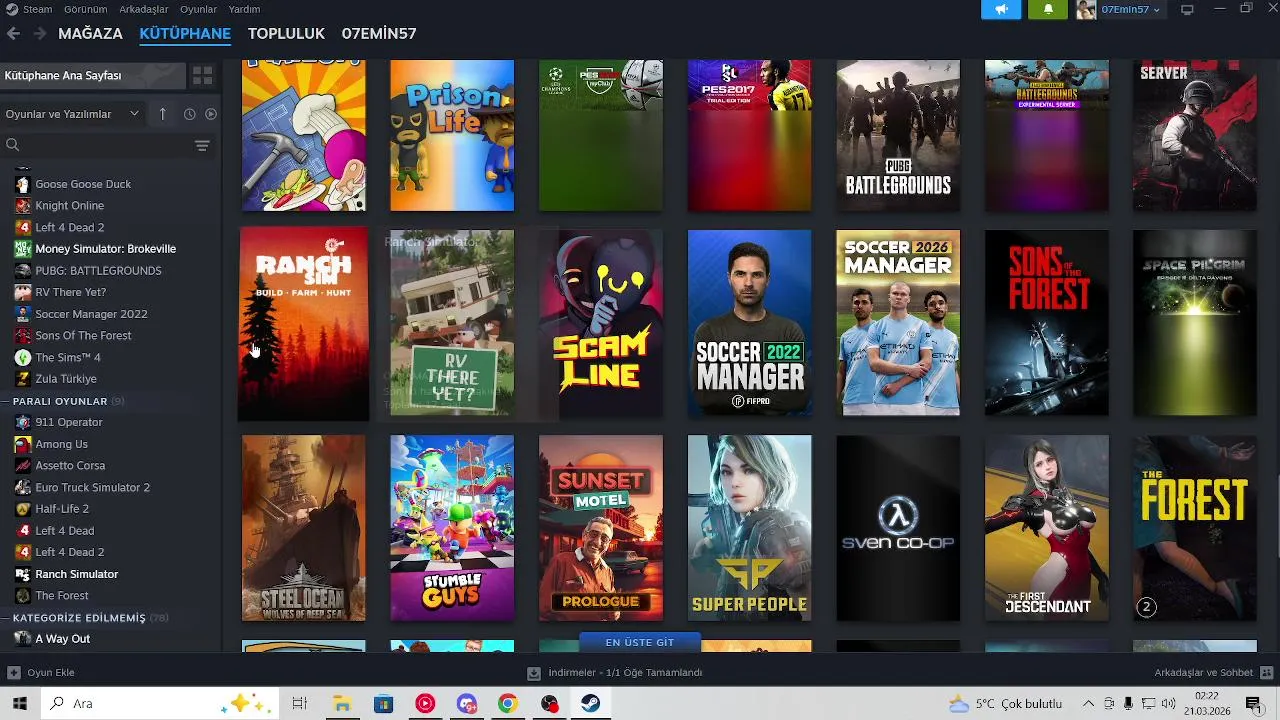Open İndirmeler download status link

(x=615, y=673)
